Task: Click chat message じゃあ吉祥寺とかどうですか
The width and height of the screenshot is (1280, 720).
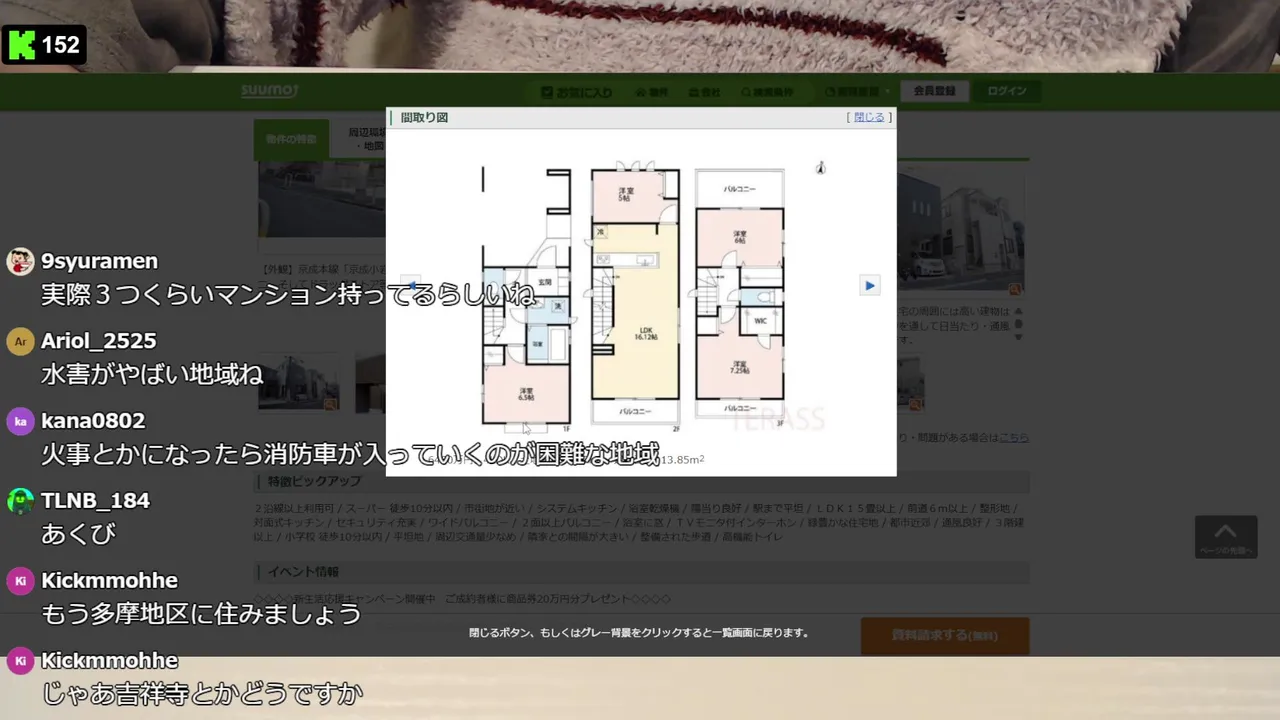Action: (201, 692)
